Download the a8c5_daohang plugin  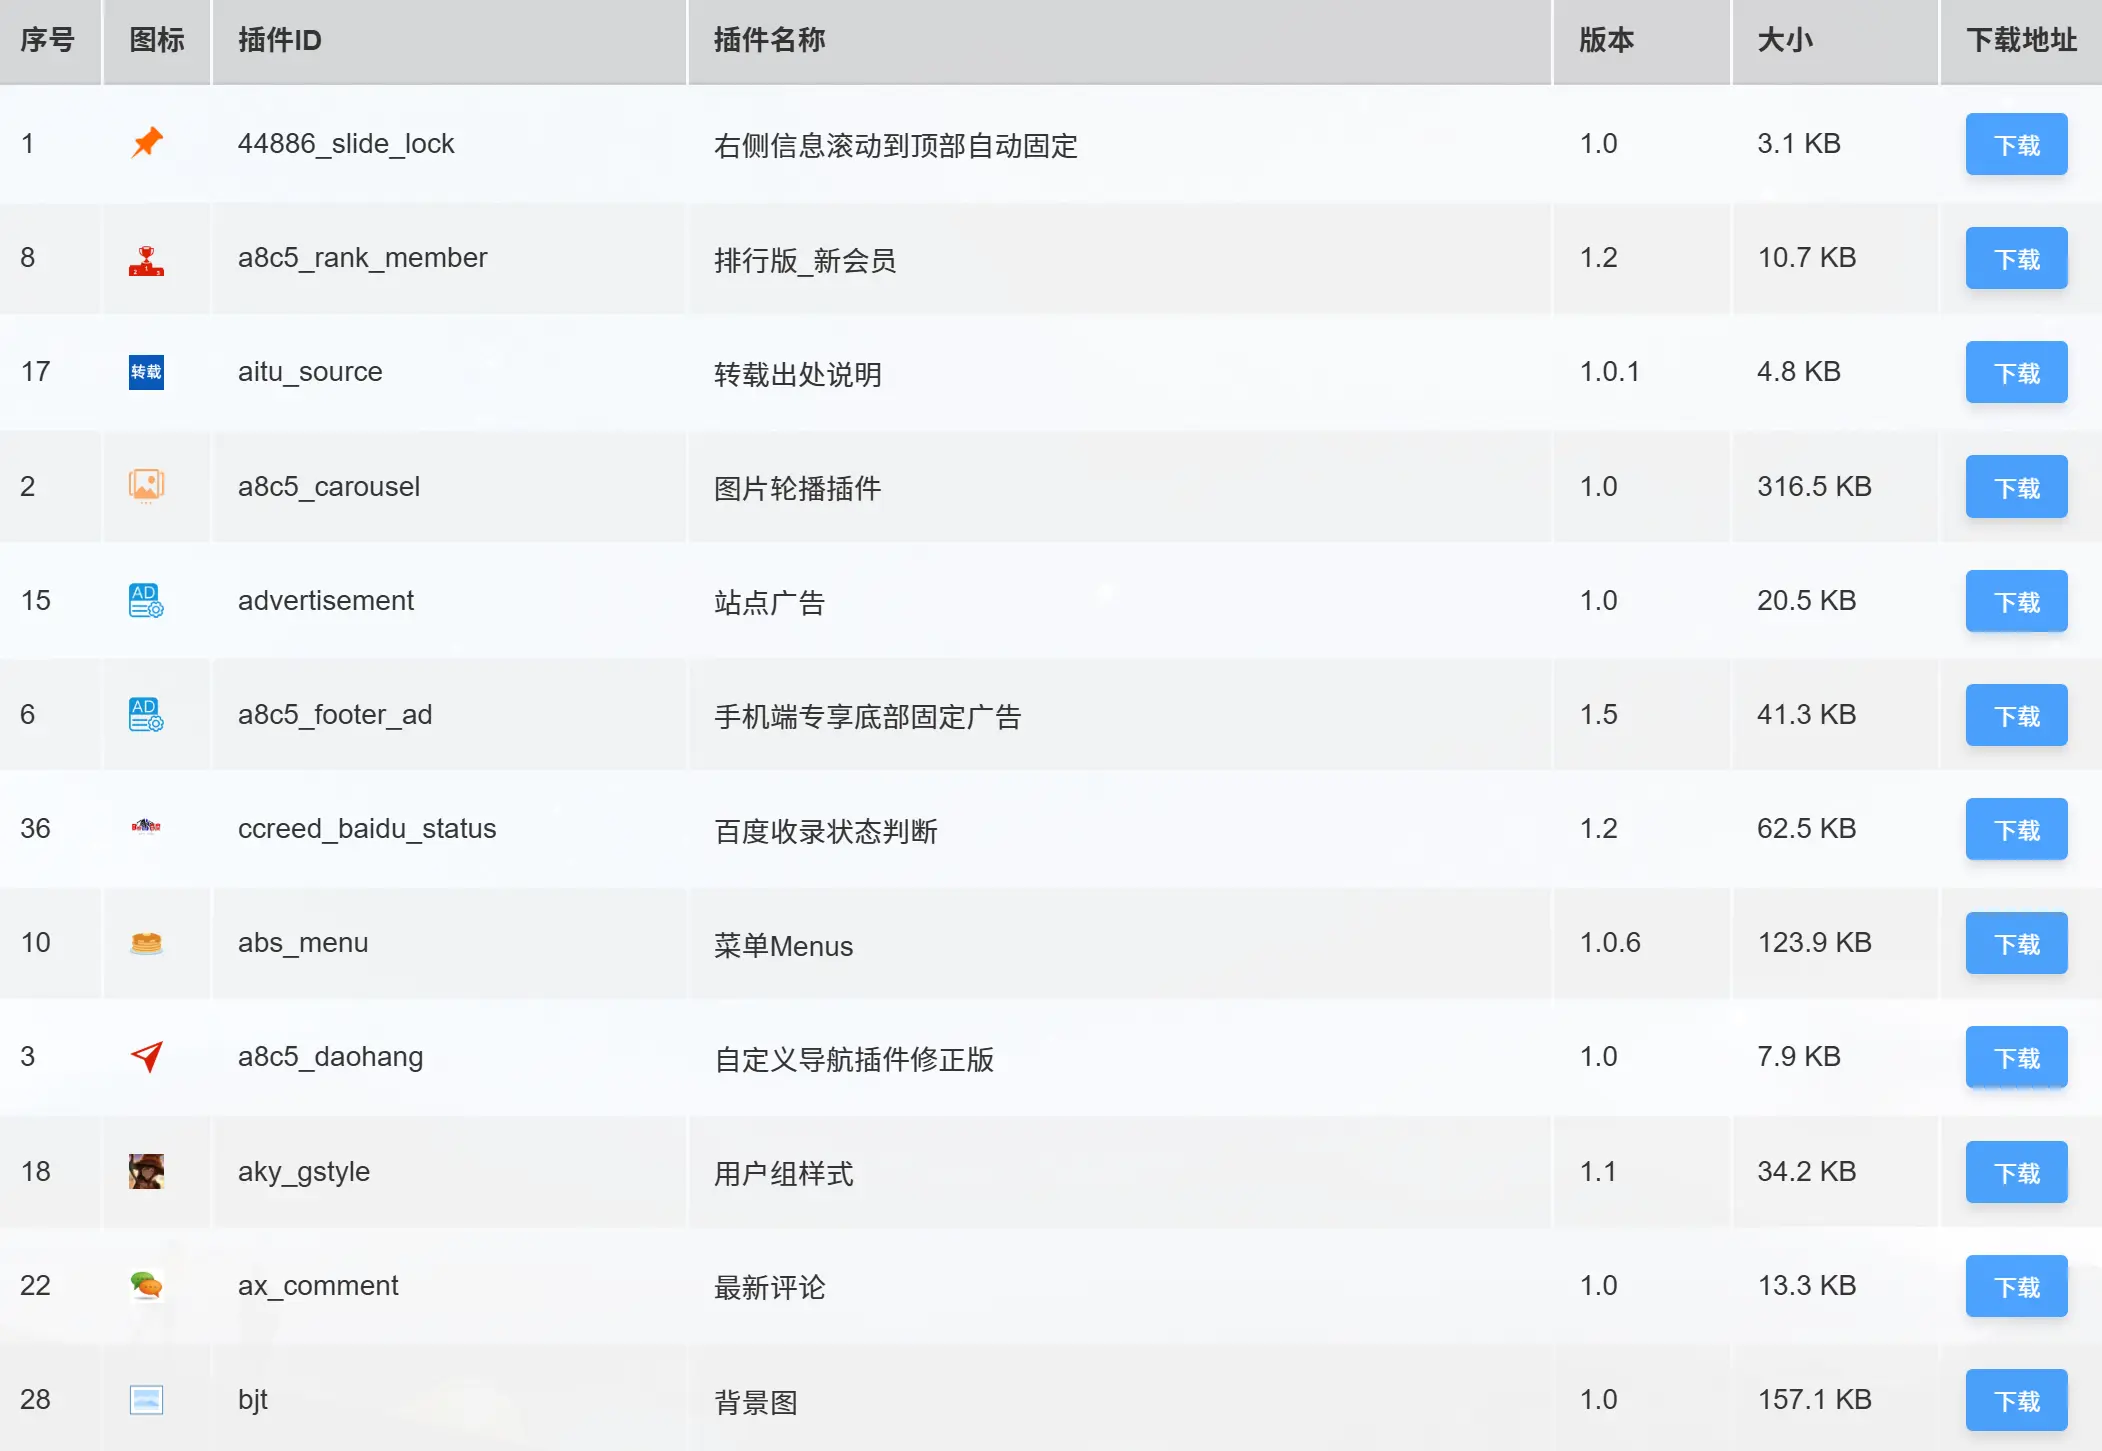(x=2016, y=1057)
